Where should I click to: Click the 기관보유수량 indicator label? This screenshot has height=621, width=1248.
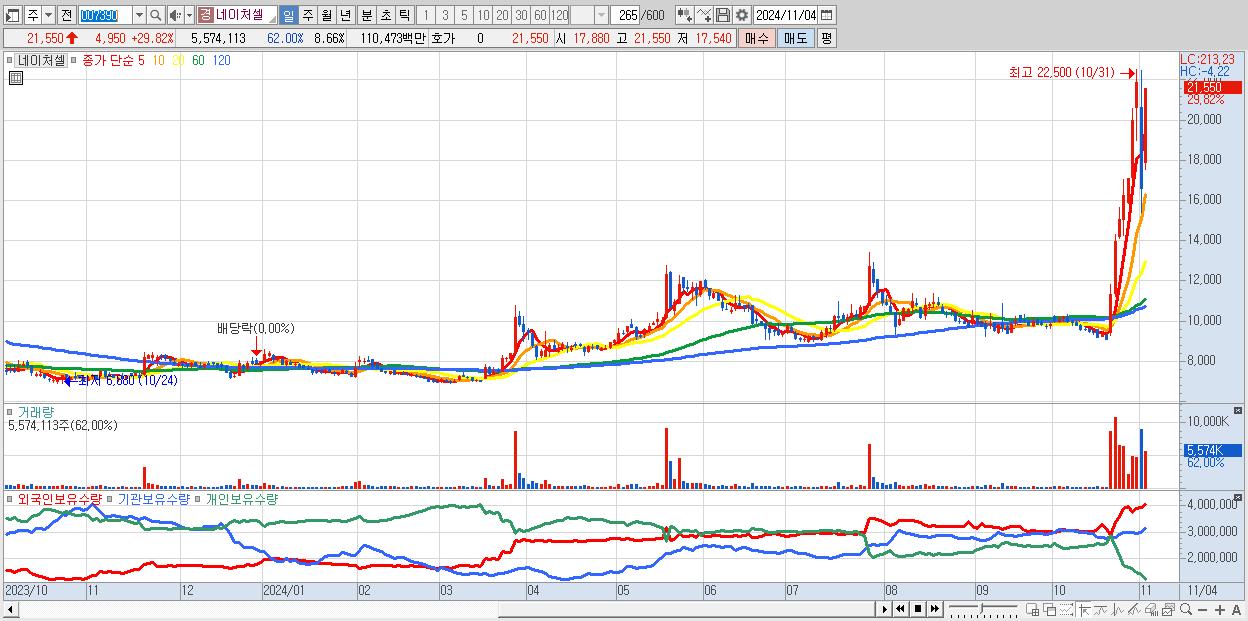pyautogui.click(x=153, y=498)
